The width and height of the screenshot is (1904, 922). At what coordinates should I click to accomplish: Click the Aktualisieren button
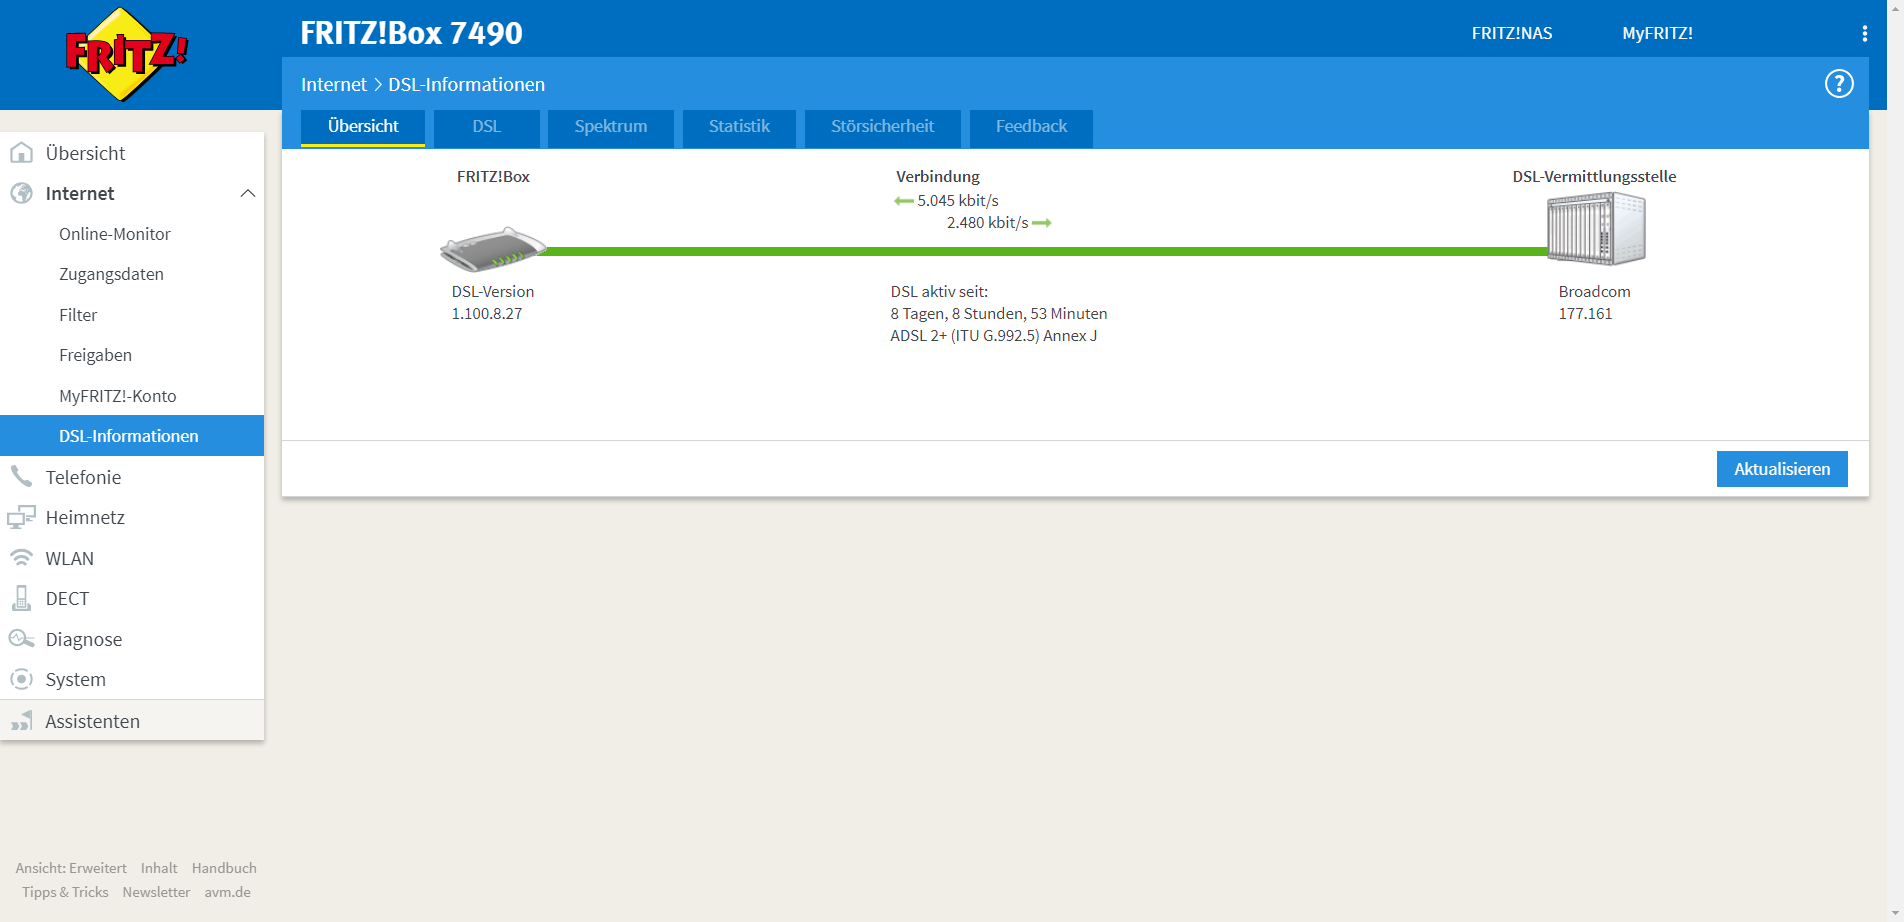(1782, 469)
